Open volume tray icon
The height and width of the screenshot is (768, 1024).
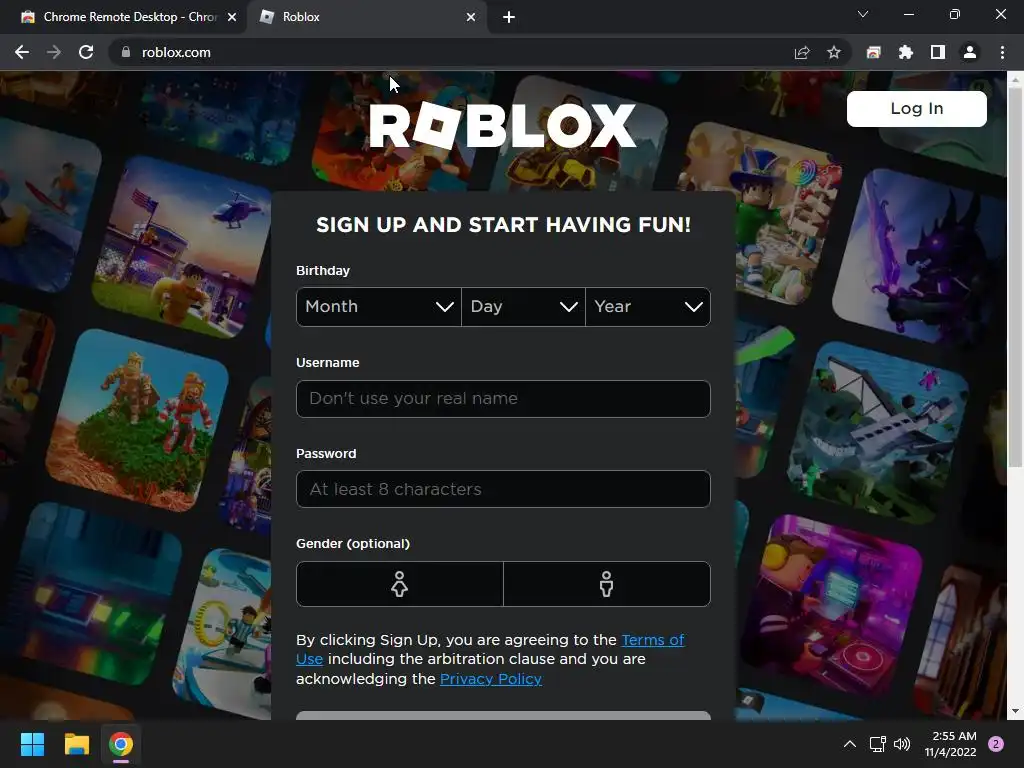pos(902,744)
